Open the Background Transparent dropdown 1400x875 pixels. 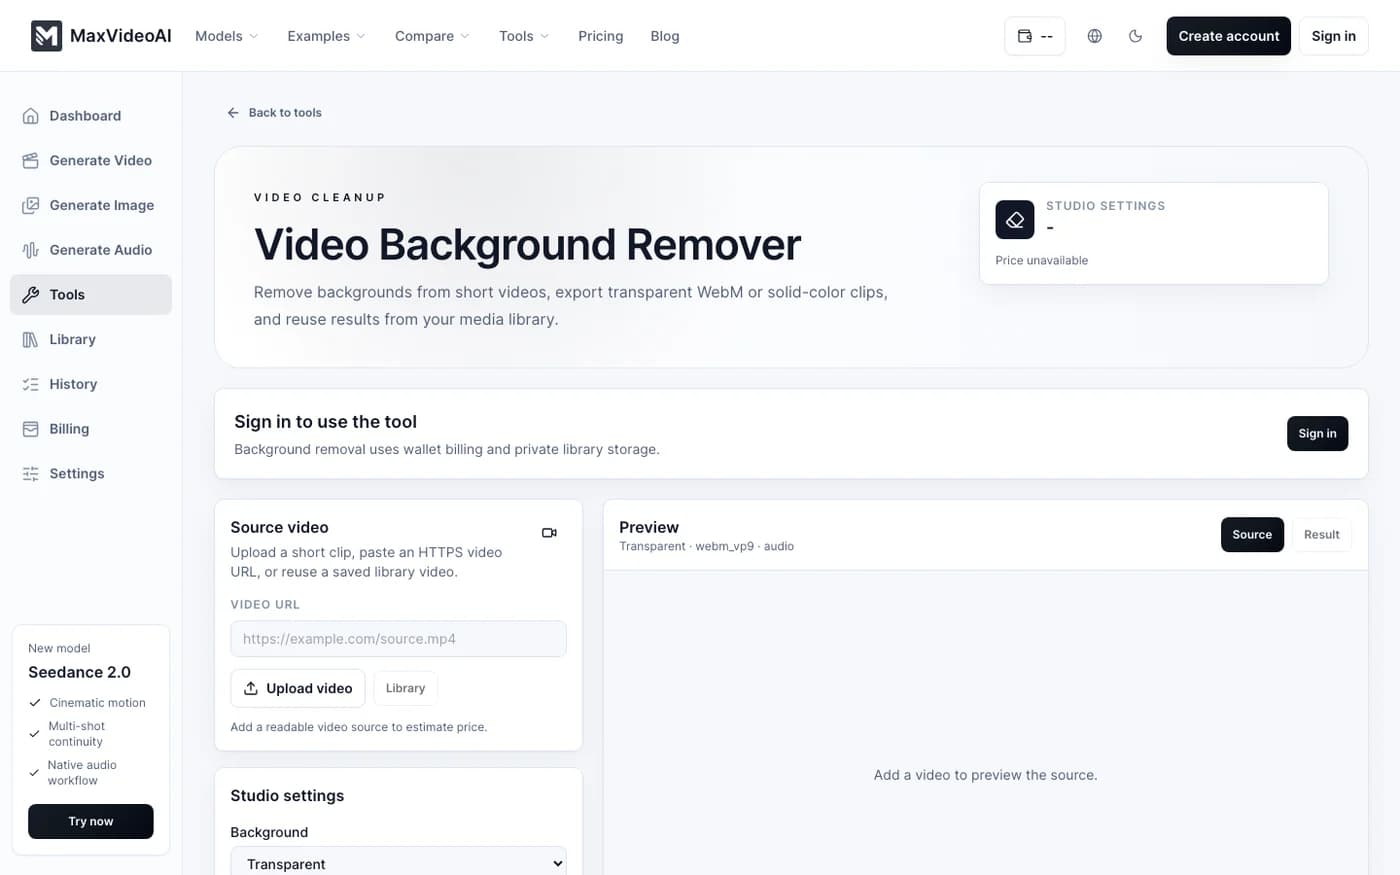point(398,863)
